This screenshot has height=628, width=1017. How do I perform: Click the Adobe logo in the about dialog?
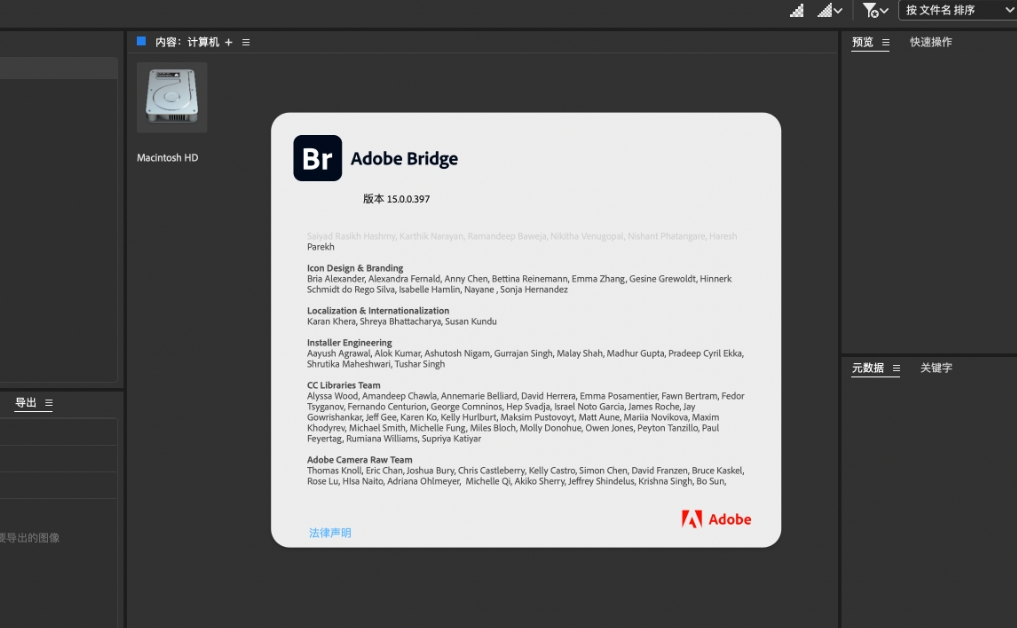(x=716, y=519)
